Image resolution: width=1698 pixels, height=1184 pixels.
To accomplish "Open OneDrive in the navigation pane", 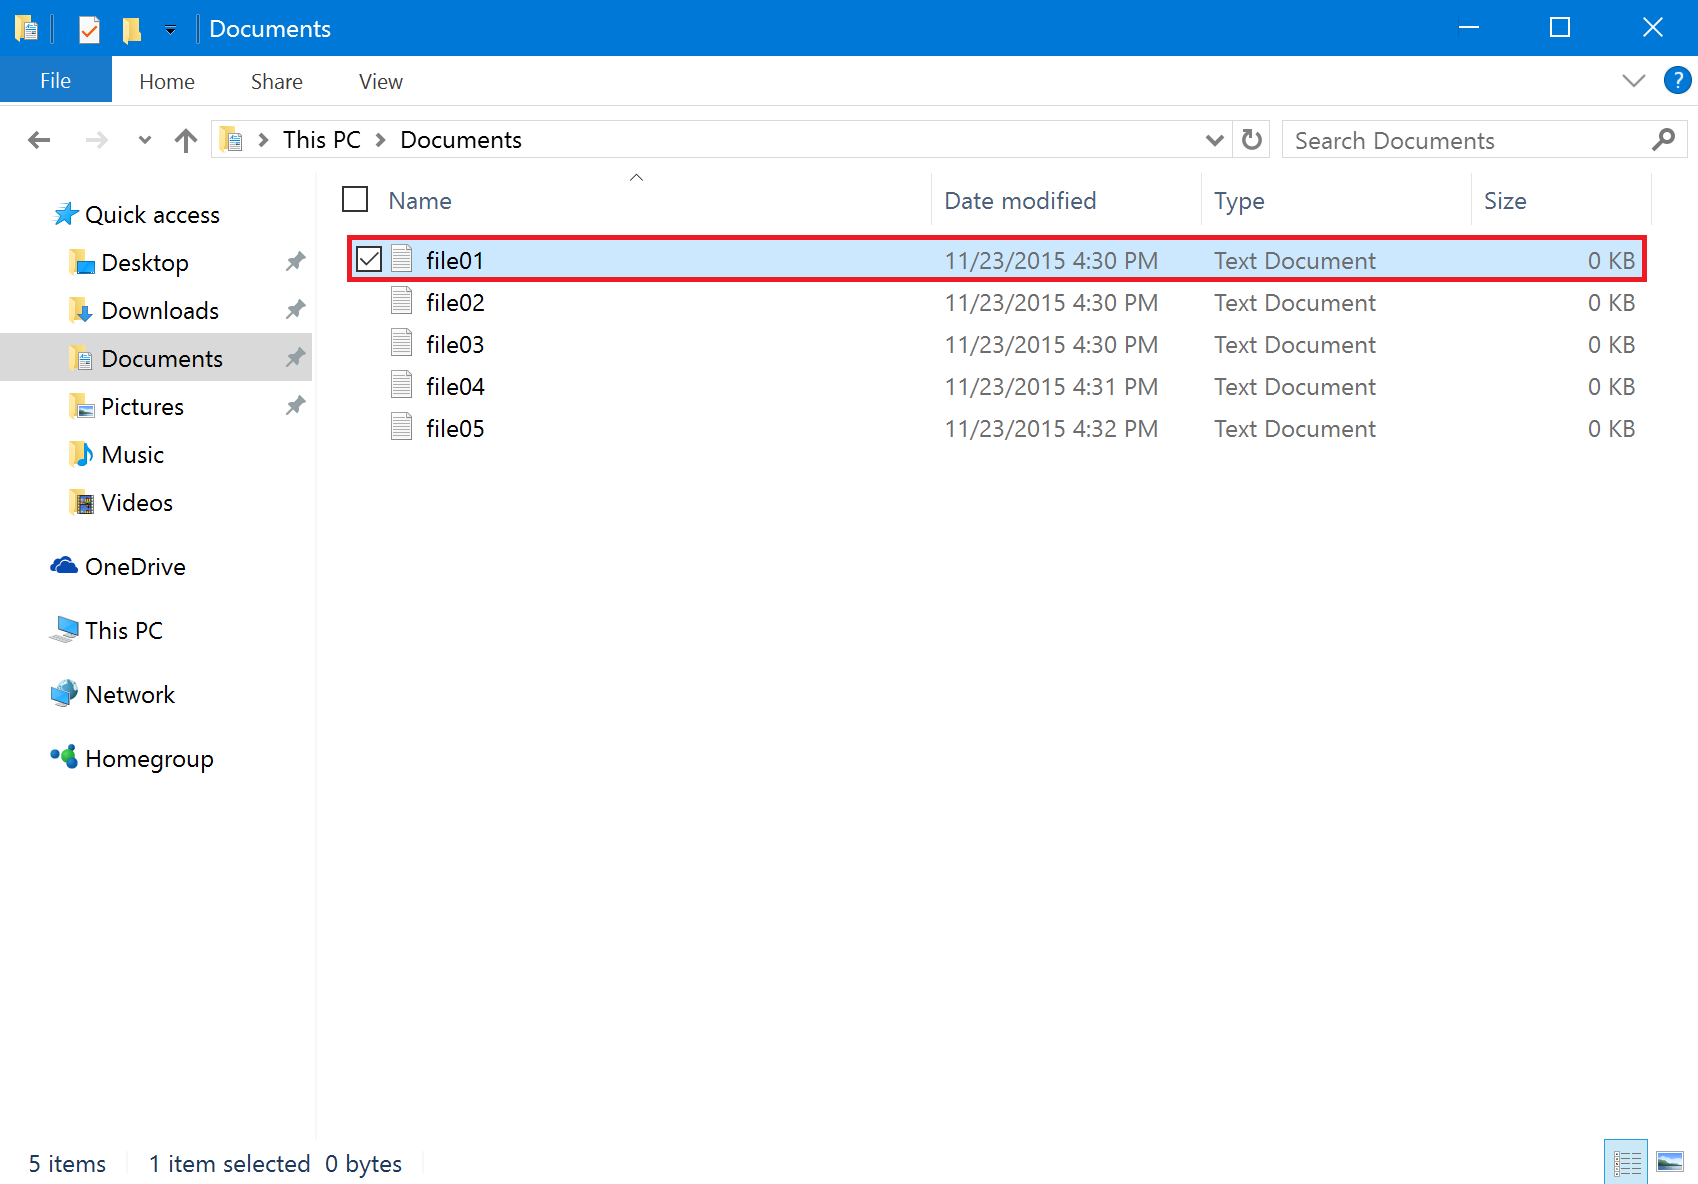I will [x=135, y=567].
